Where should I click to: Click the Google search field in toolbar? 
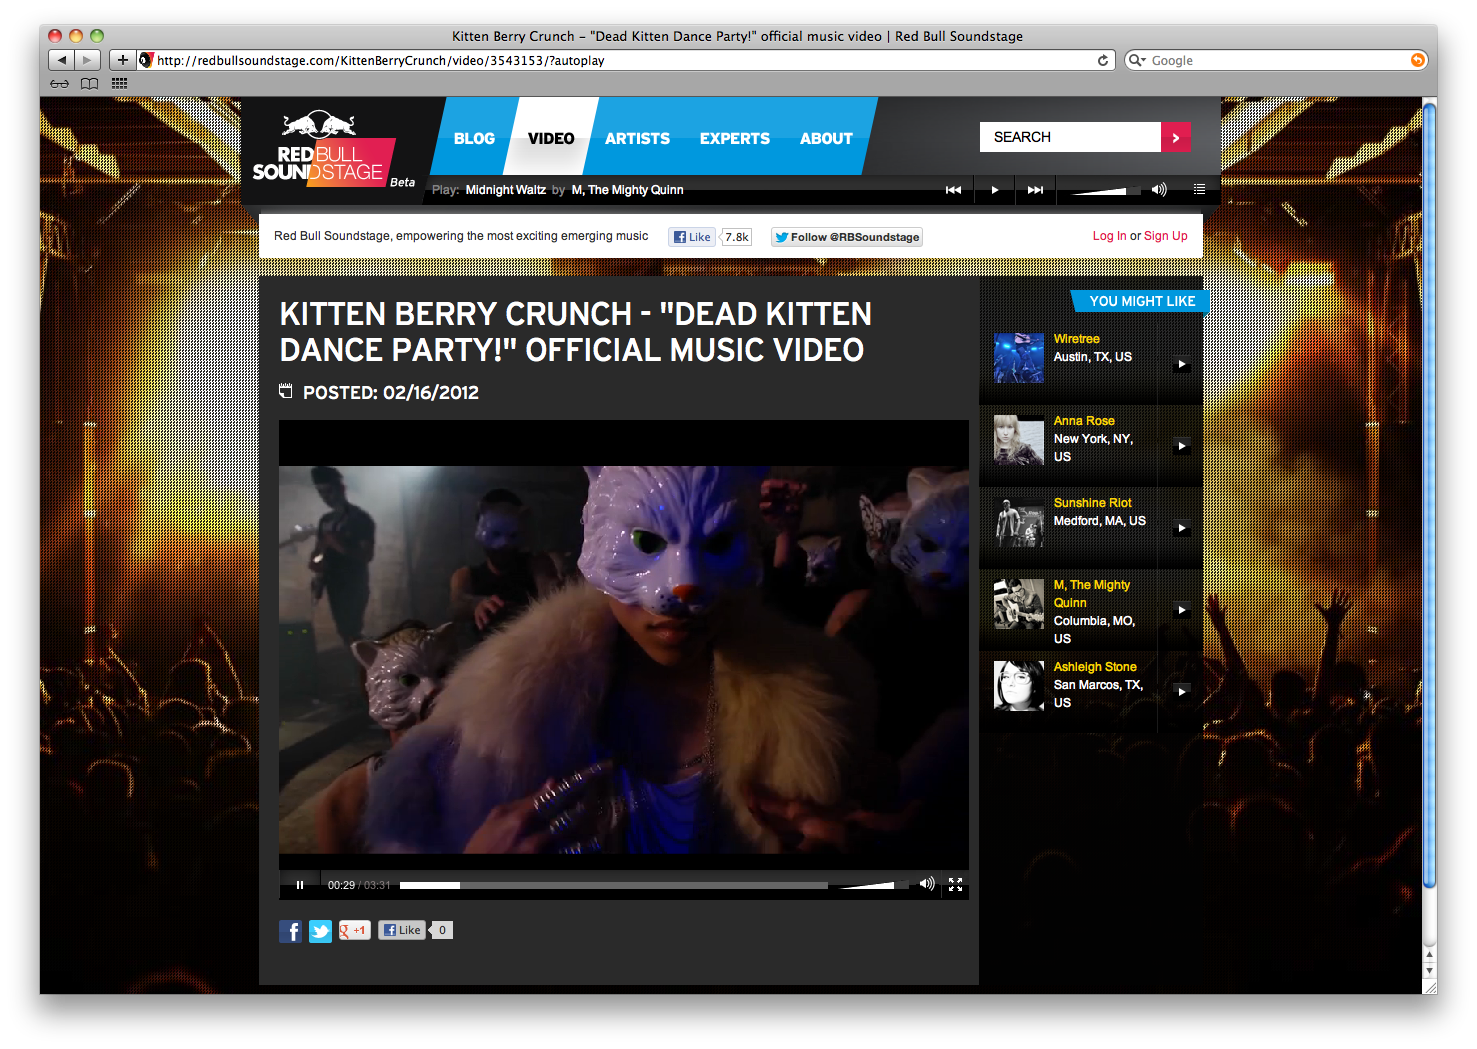click(x=1276, y=60)
